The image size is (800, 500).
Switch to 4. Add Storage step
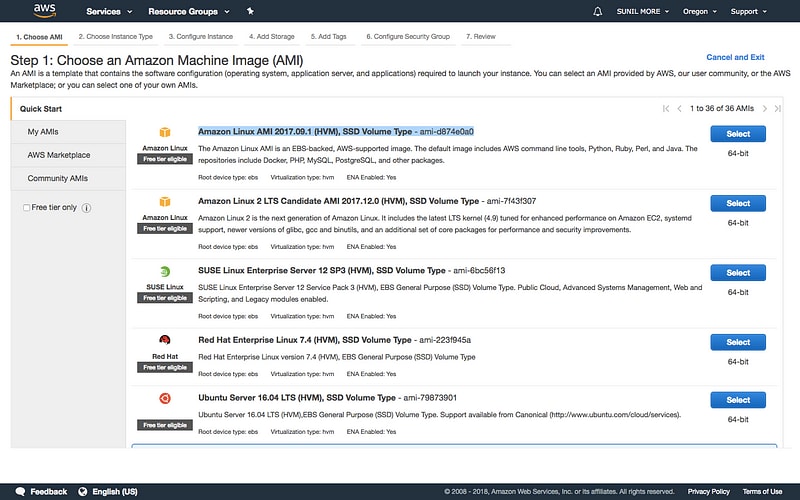(x=272, y=37)
